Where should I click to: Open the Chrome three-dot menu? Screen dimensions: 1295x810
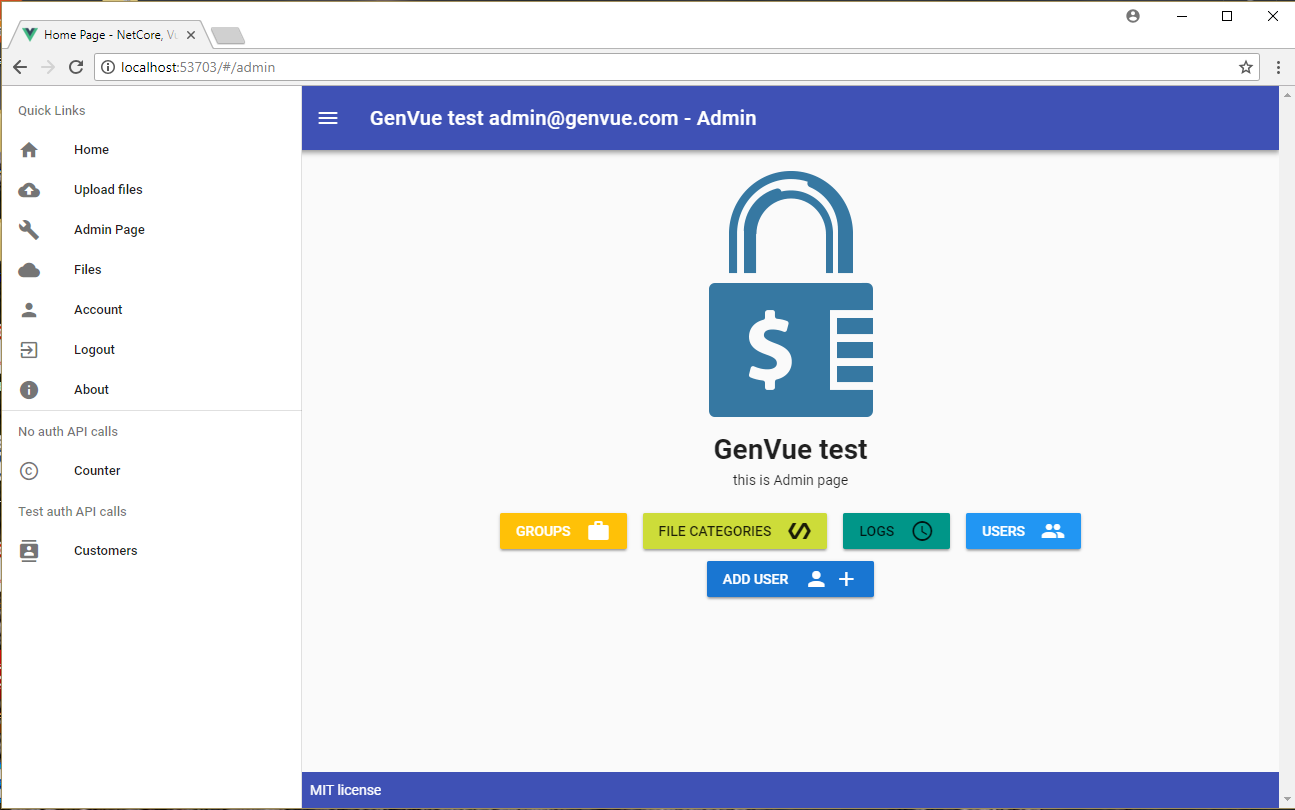pyautogui.click(x=1278, y=67)
